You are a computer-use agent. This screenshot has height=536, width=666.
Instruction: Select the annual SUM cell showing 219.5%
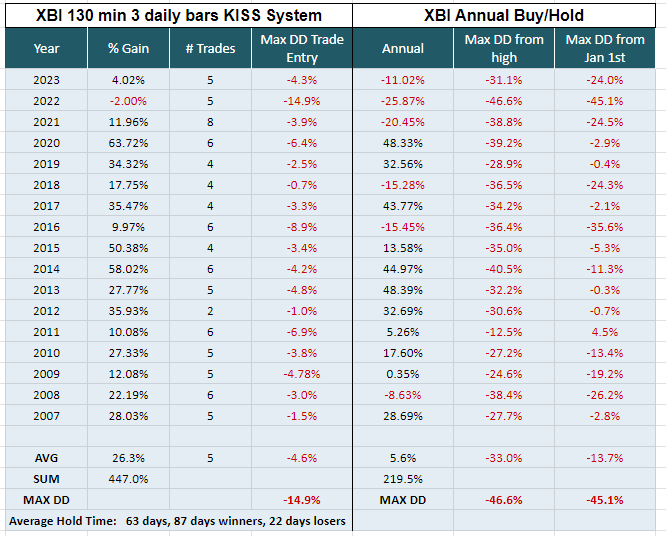[403, 478]
